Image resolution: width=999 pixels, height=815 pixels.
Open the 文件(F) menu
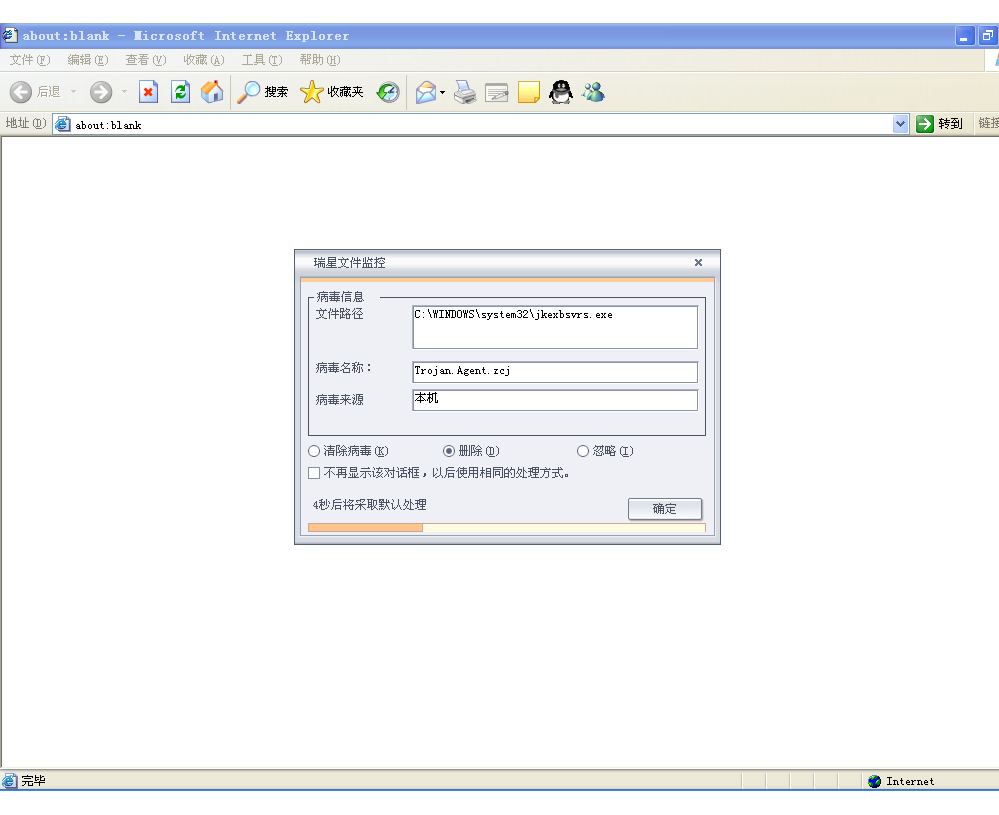(30, 60)
